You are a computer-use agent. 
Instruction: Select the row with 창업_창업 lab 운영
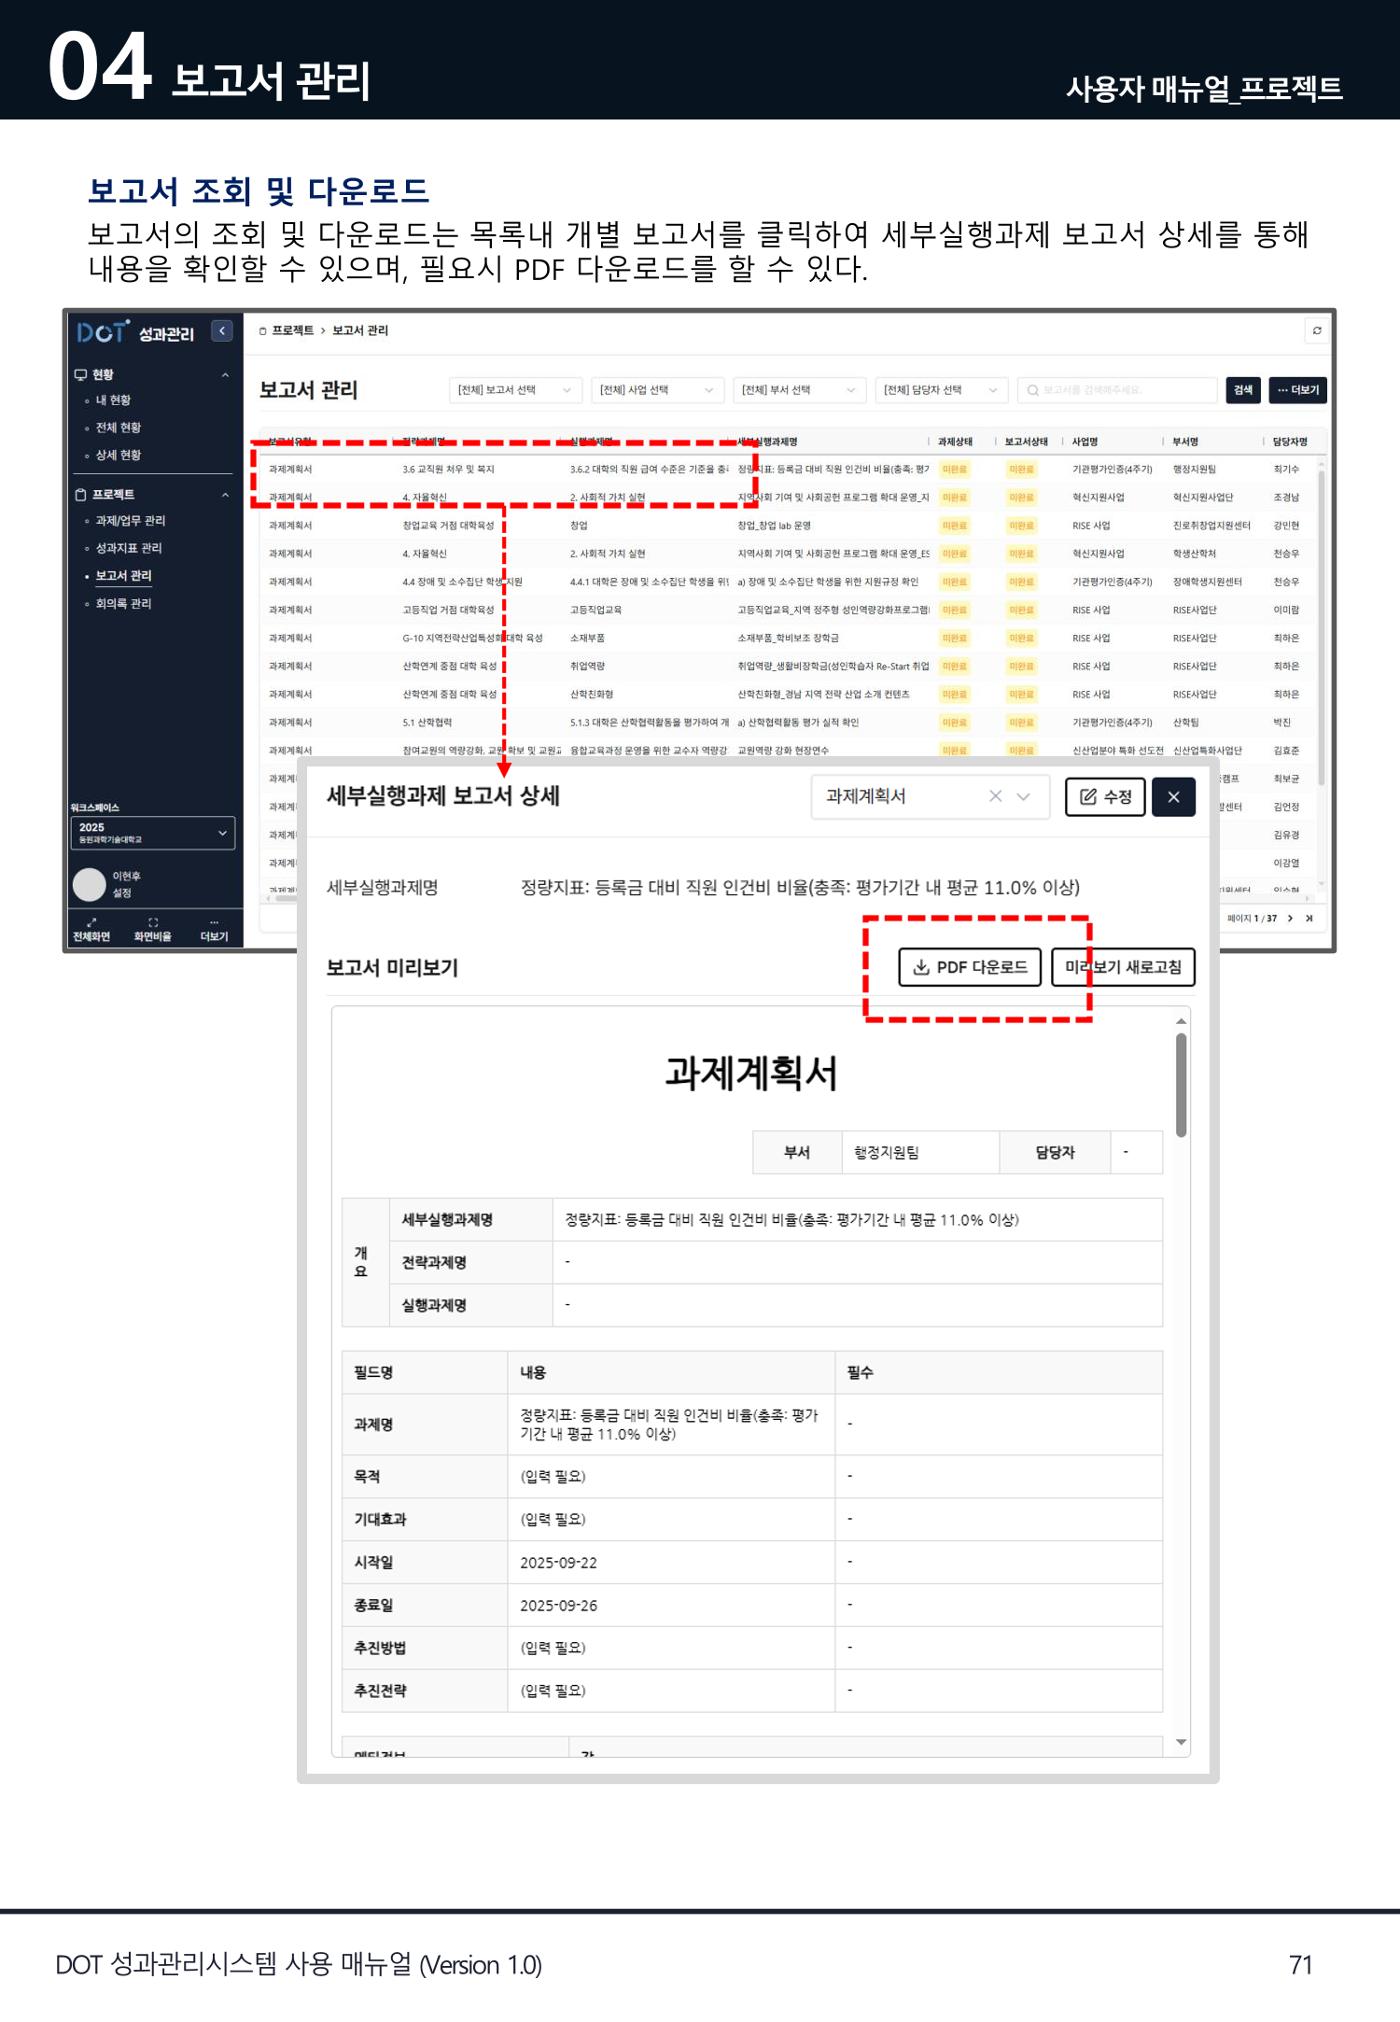[x=790, y=525]
